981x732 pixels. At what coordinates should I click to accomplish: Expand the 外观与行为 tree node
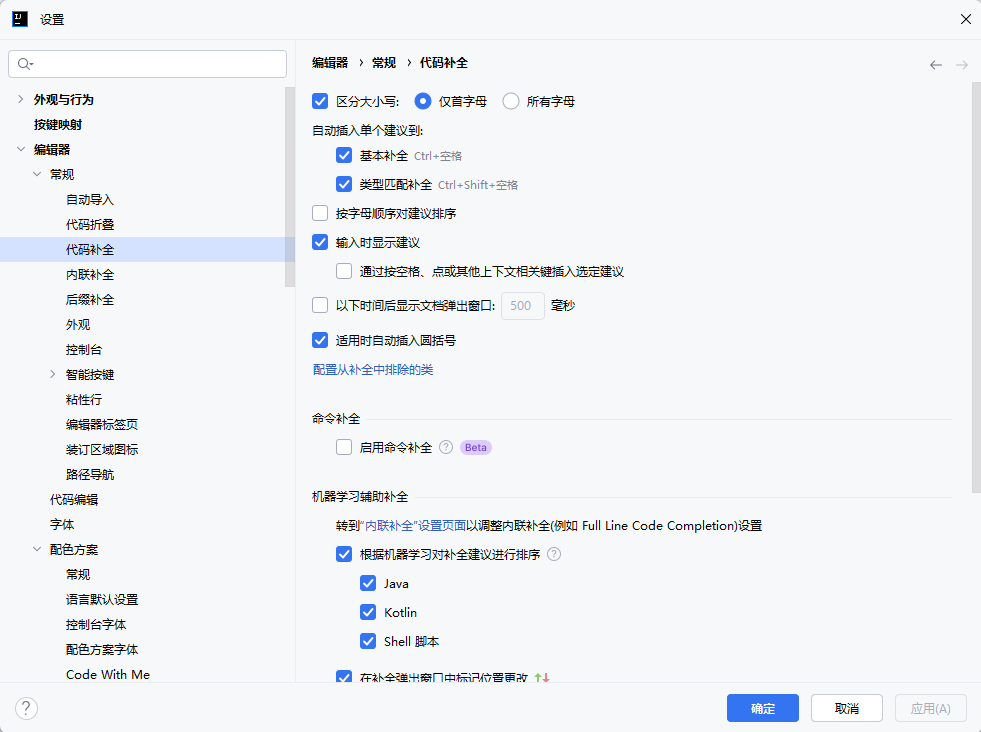point(21,100)
